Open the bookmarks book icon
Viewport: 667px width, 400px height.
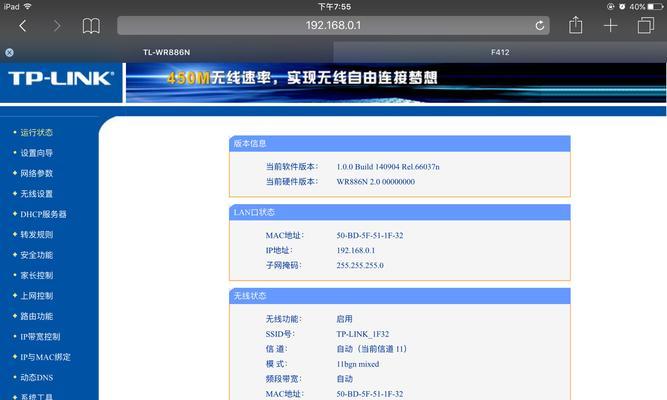pos(91,26)
